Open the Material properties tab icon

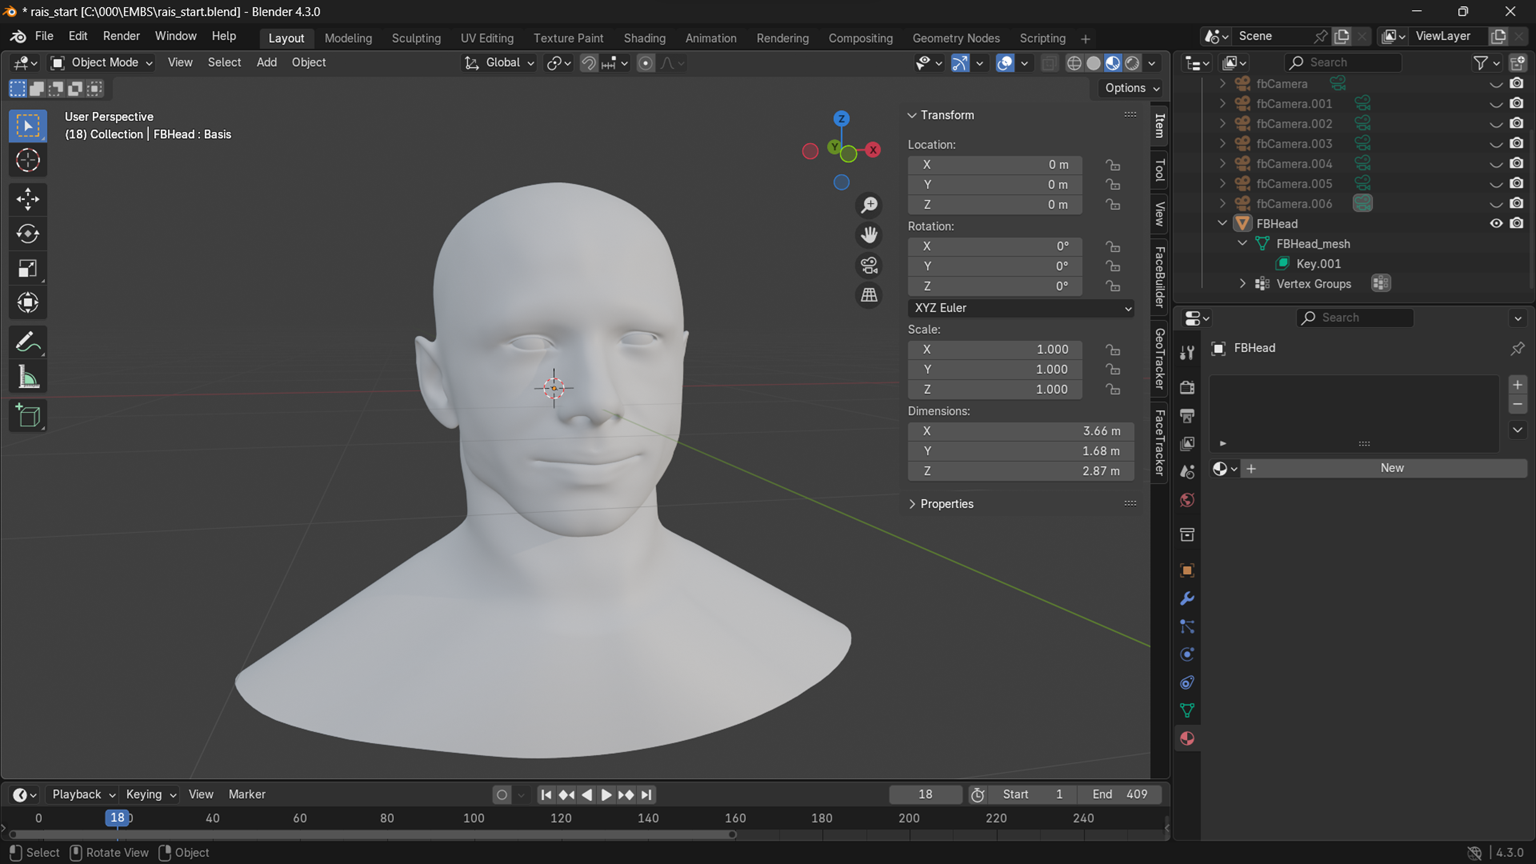(x=1187, y=738)
